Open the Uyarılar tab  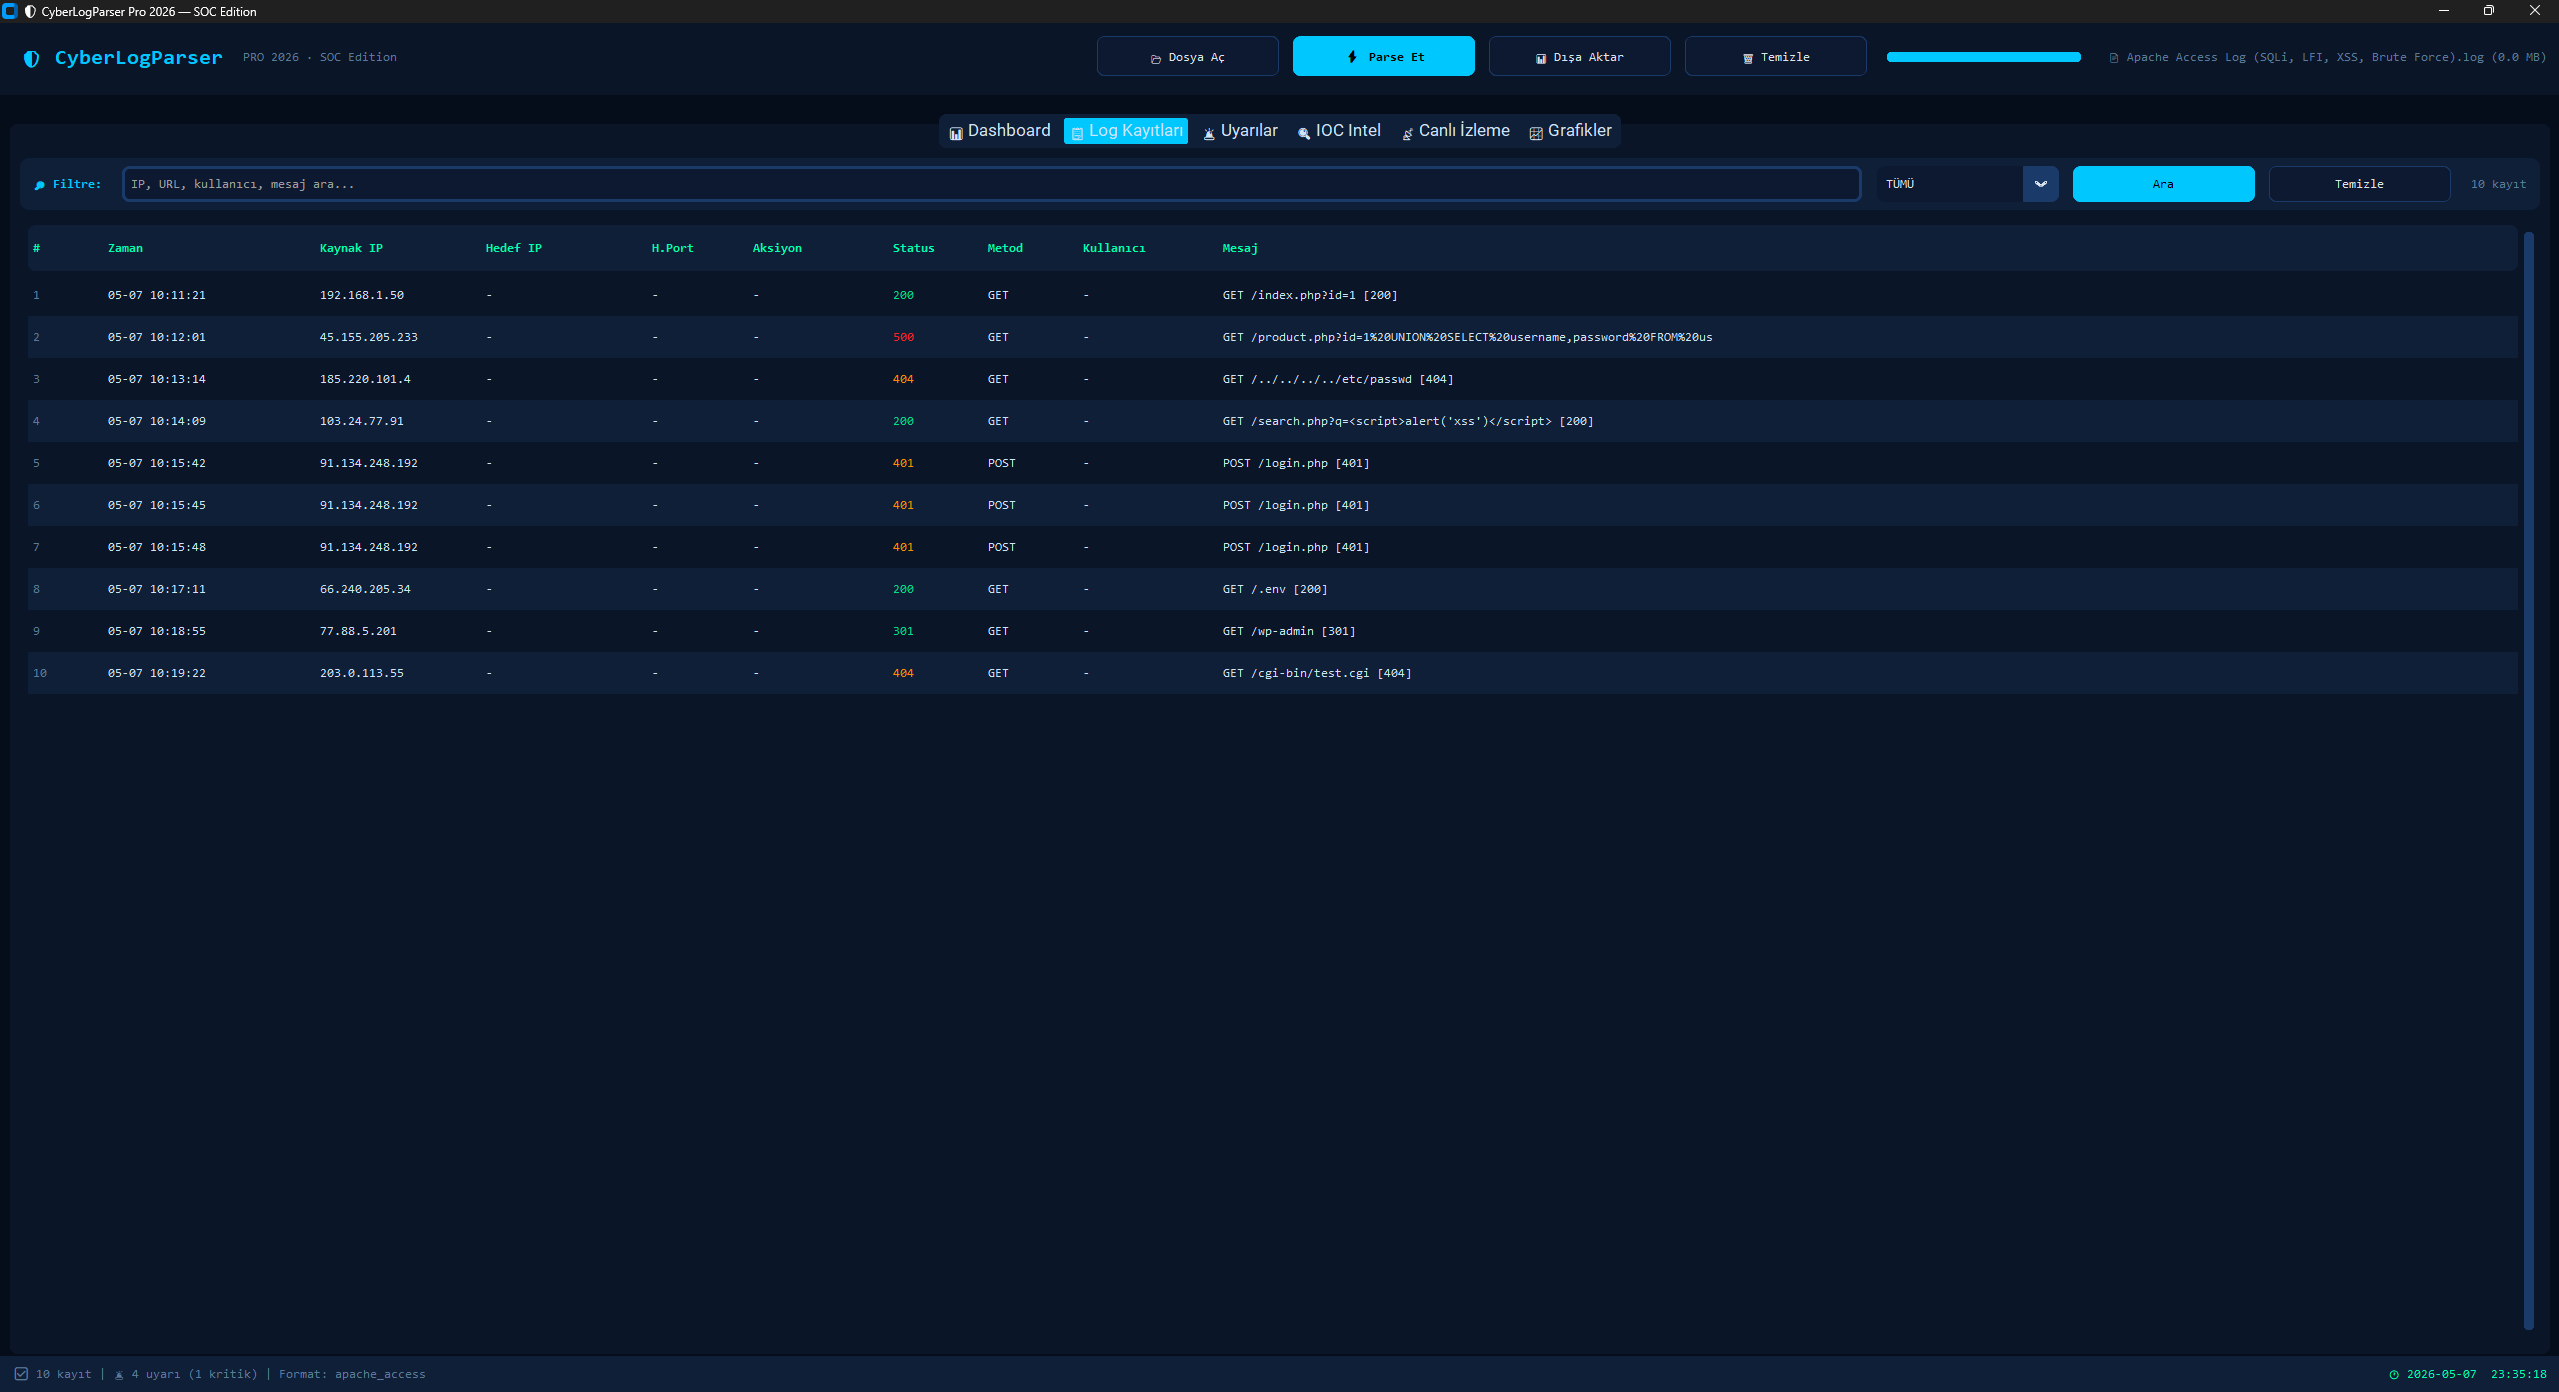tap(1240, 131)
